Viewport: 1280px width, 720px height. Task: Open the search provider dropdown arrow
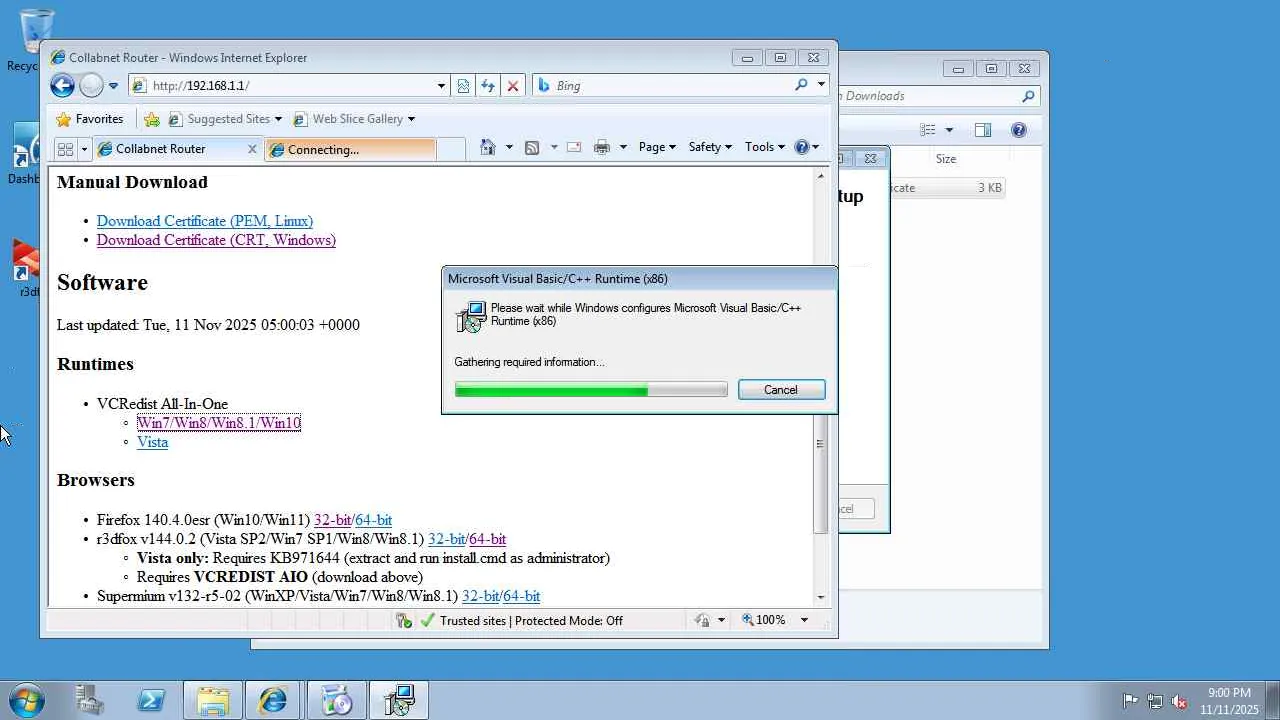tap(821, 85)
